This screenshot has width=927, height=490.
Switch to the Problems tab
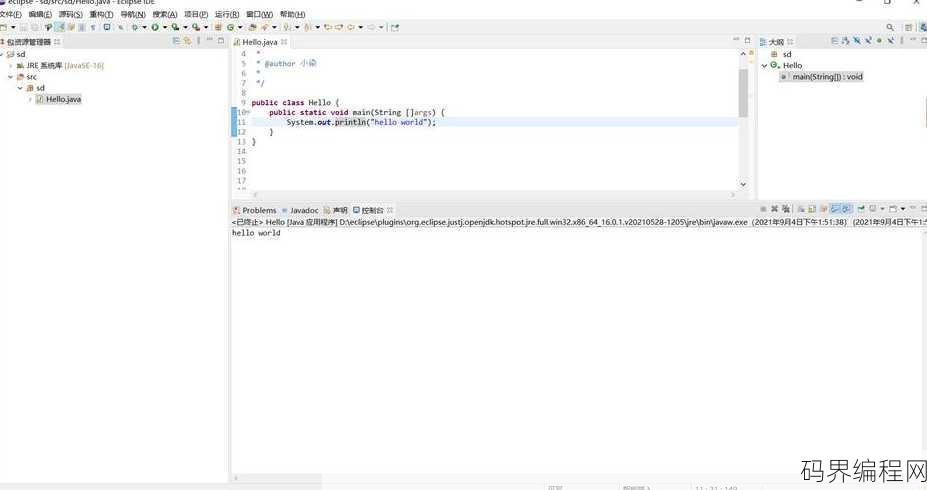255,210
